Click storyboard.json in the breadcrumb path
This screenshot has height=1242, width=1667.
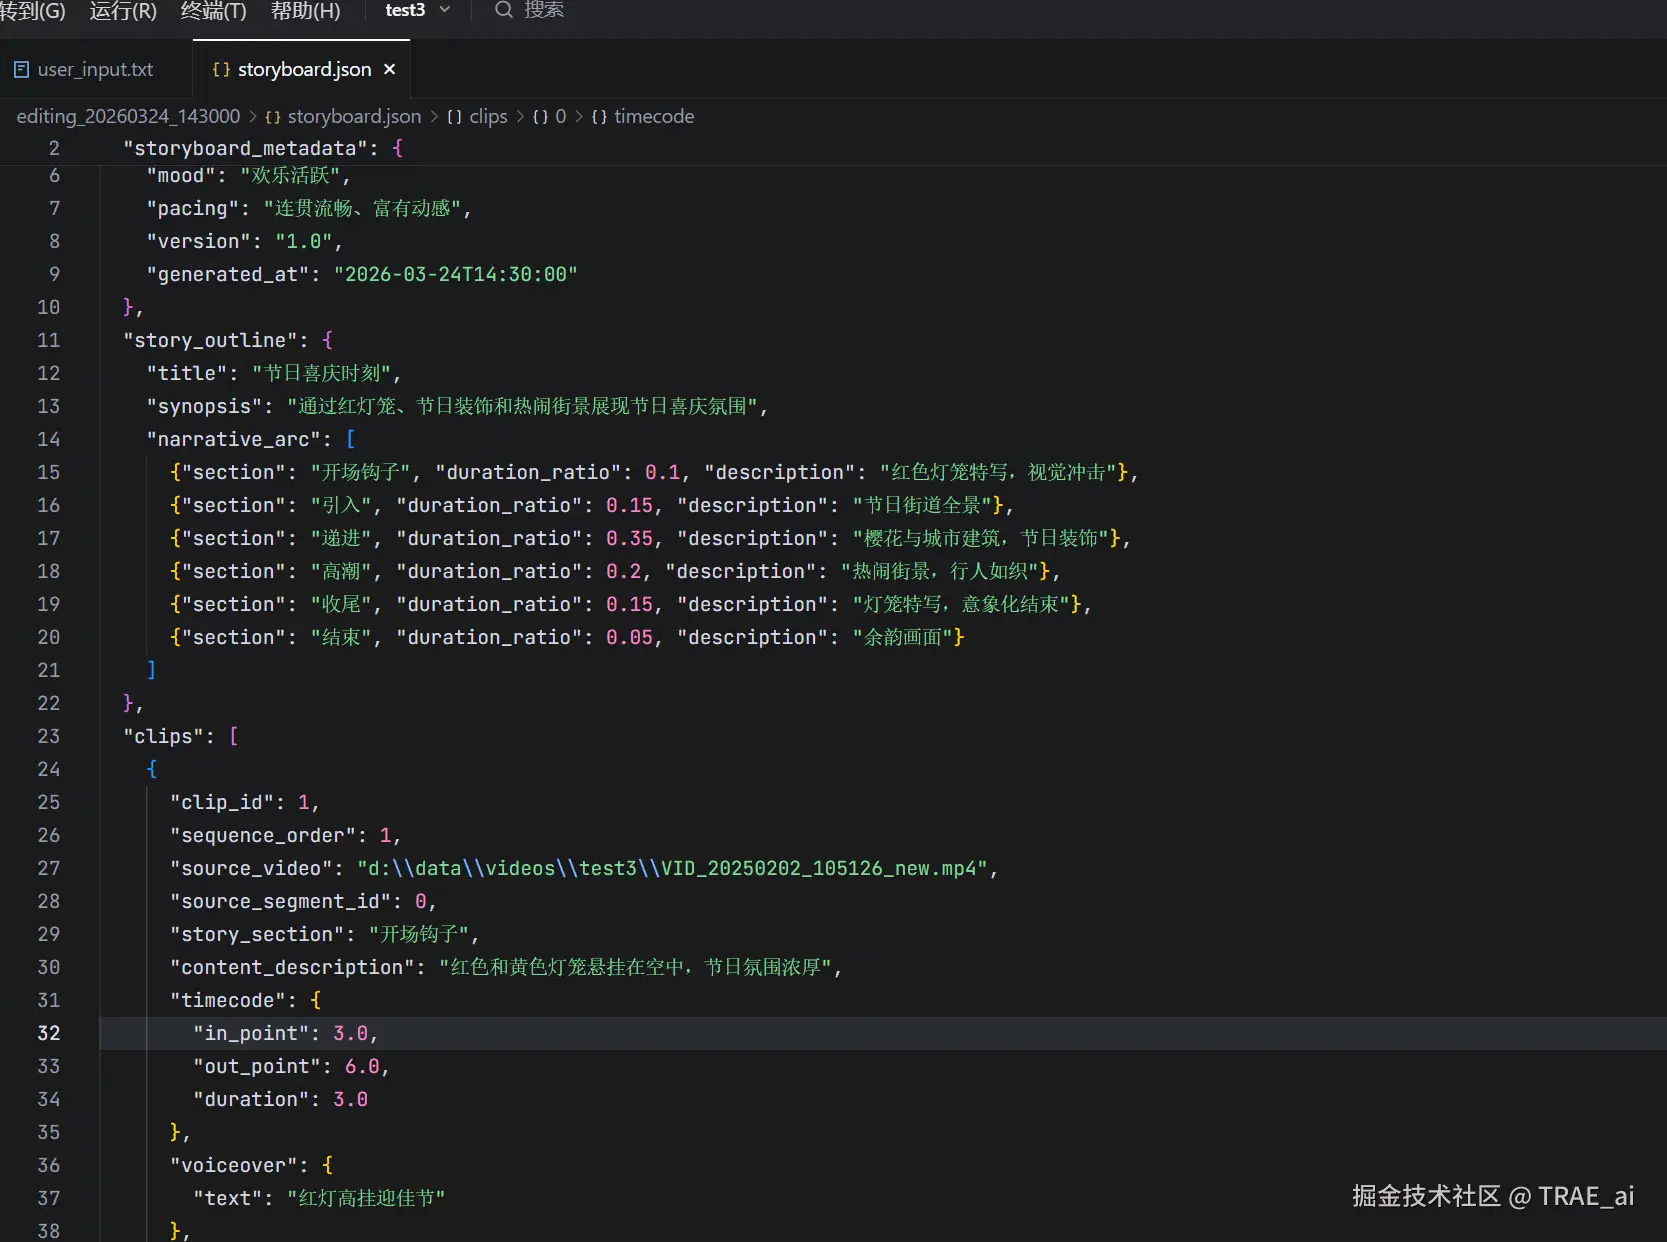(x=354, y=116)
